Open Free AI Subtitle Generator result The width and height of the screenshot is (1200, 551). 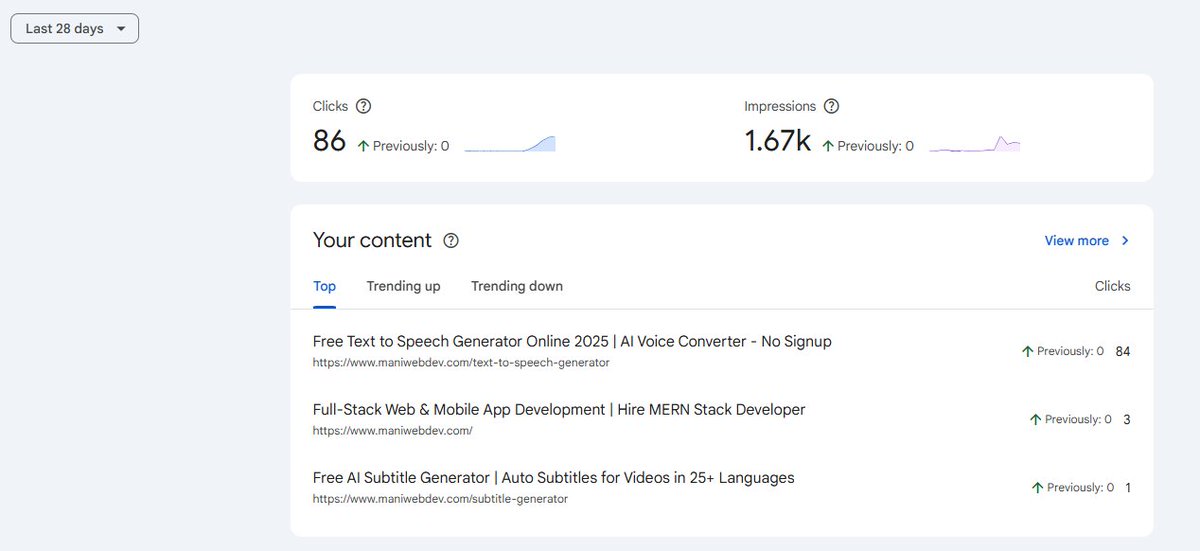554,477
